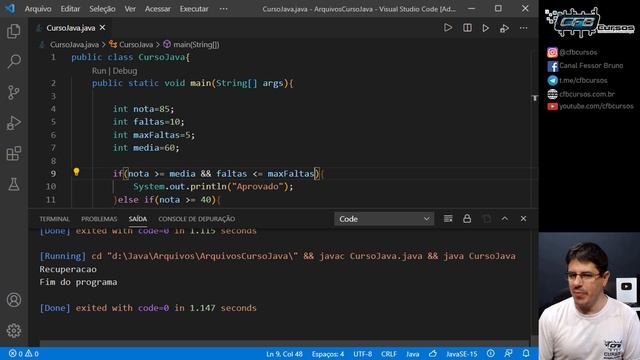The height and width of the screenshot is (360, 640).
Task: Open the Search view in activity bar
Action: (14, 62)
